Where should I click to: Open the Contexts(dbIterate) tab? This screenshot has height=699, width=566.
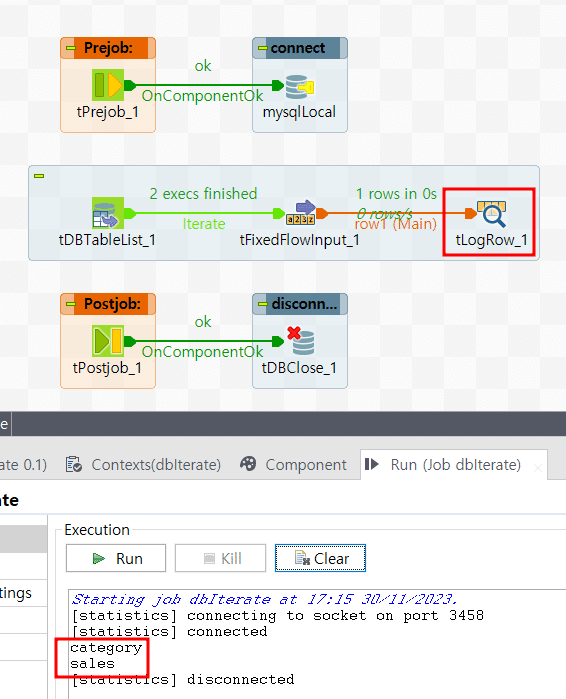tap(143, 465)
